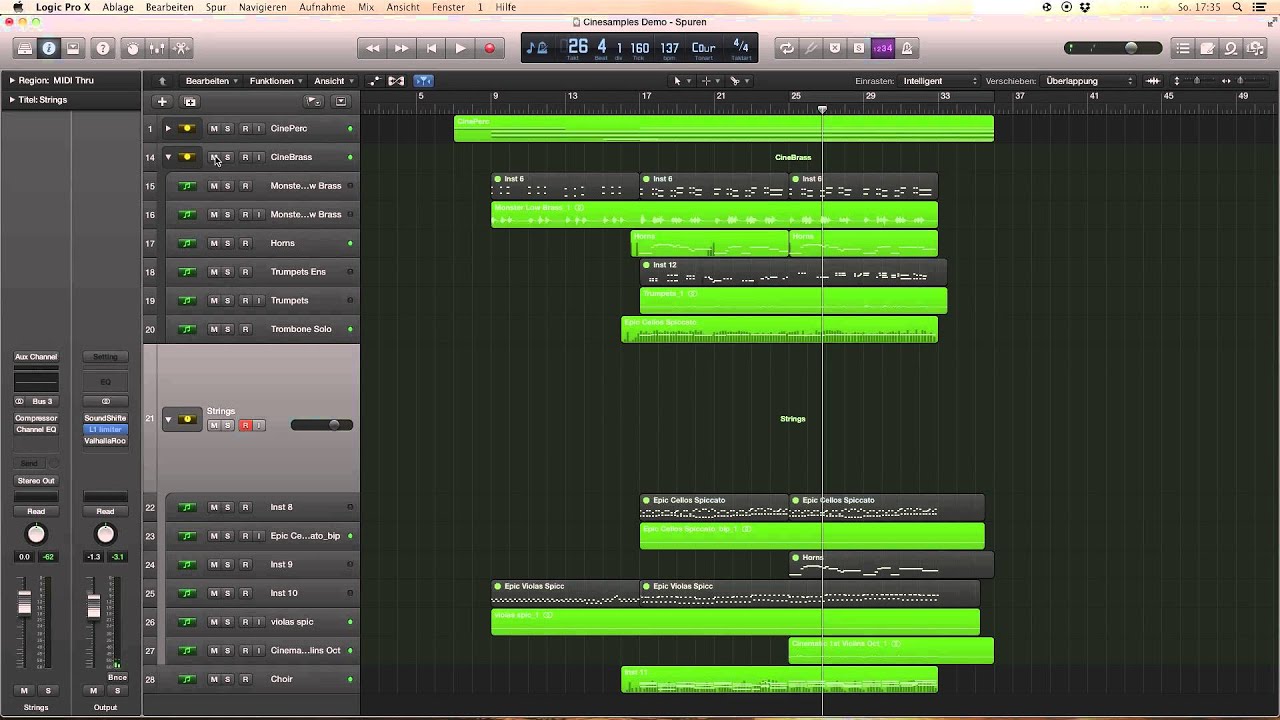Image resolution: width=1280 pixels, height=720 pixels.
Task: Toggle the Metronome click button
Action: [x=907, y=48]
